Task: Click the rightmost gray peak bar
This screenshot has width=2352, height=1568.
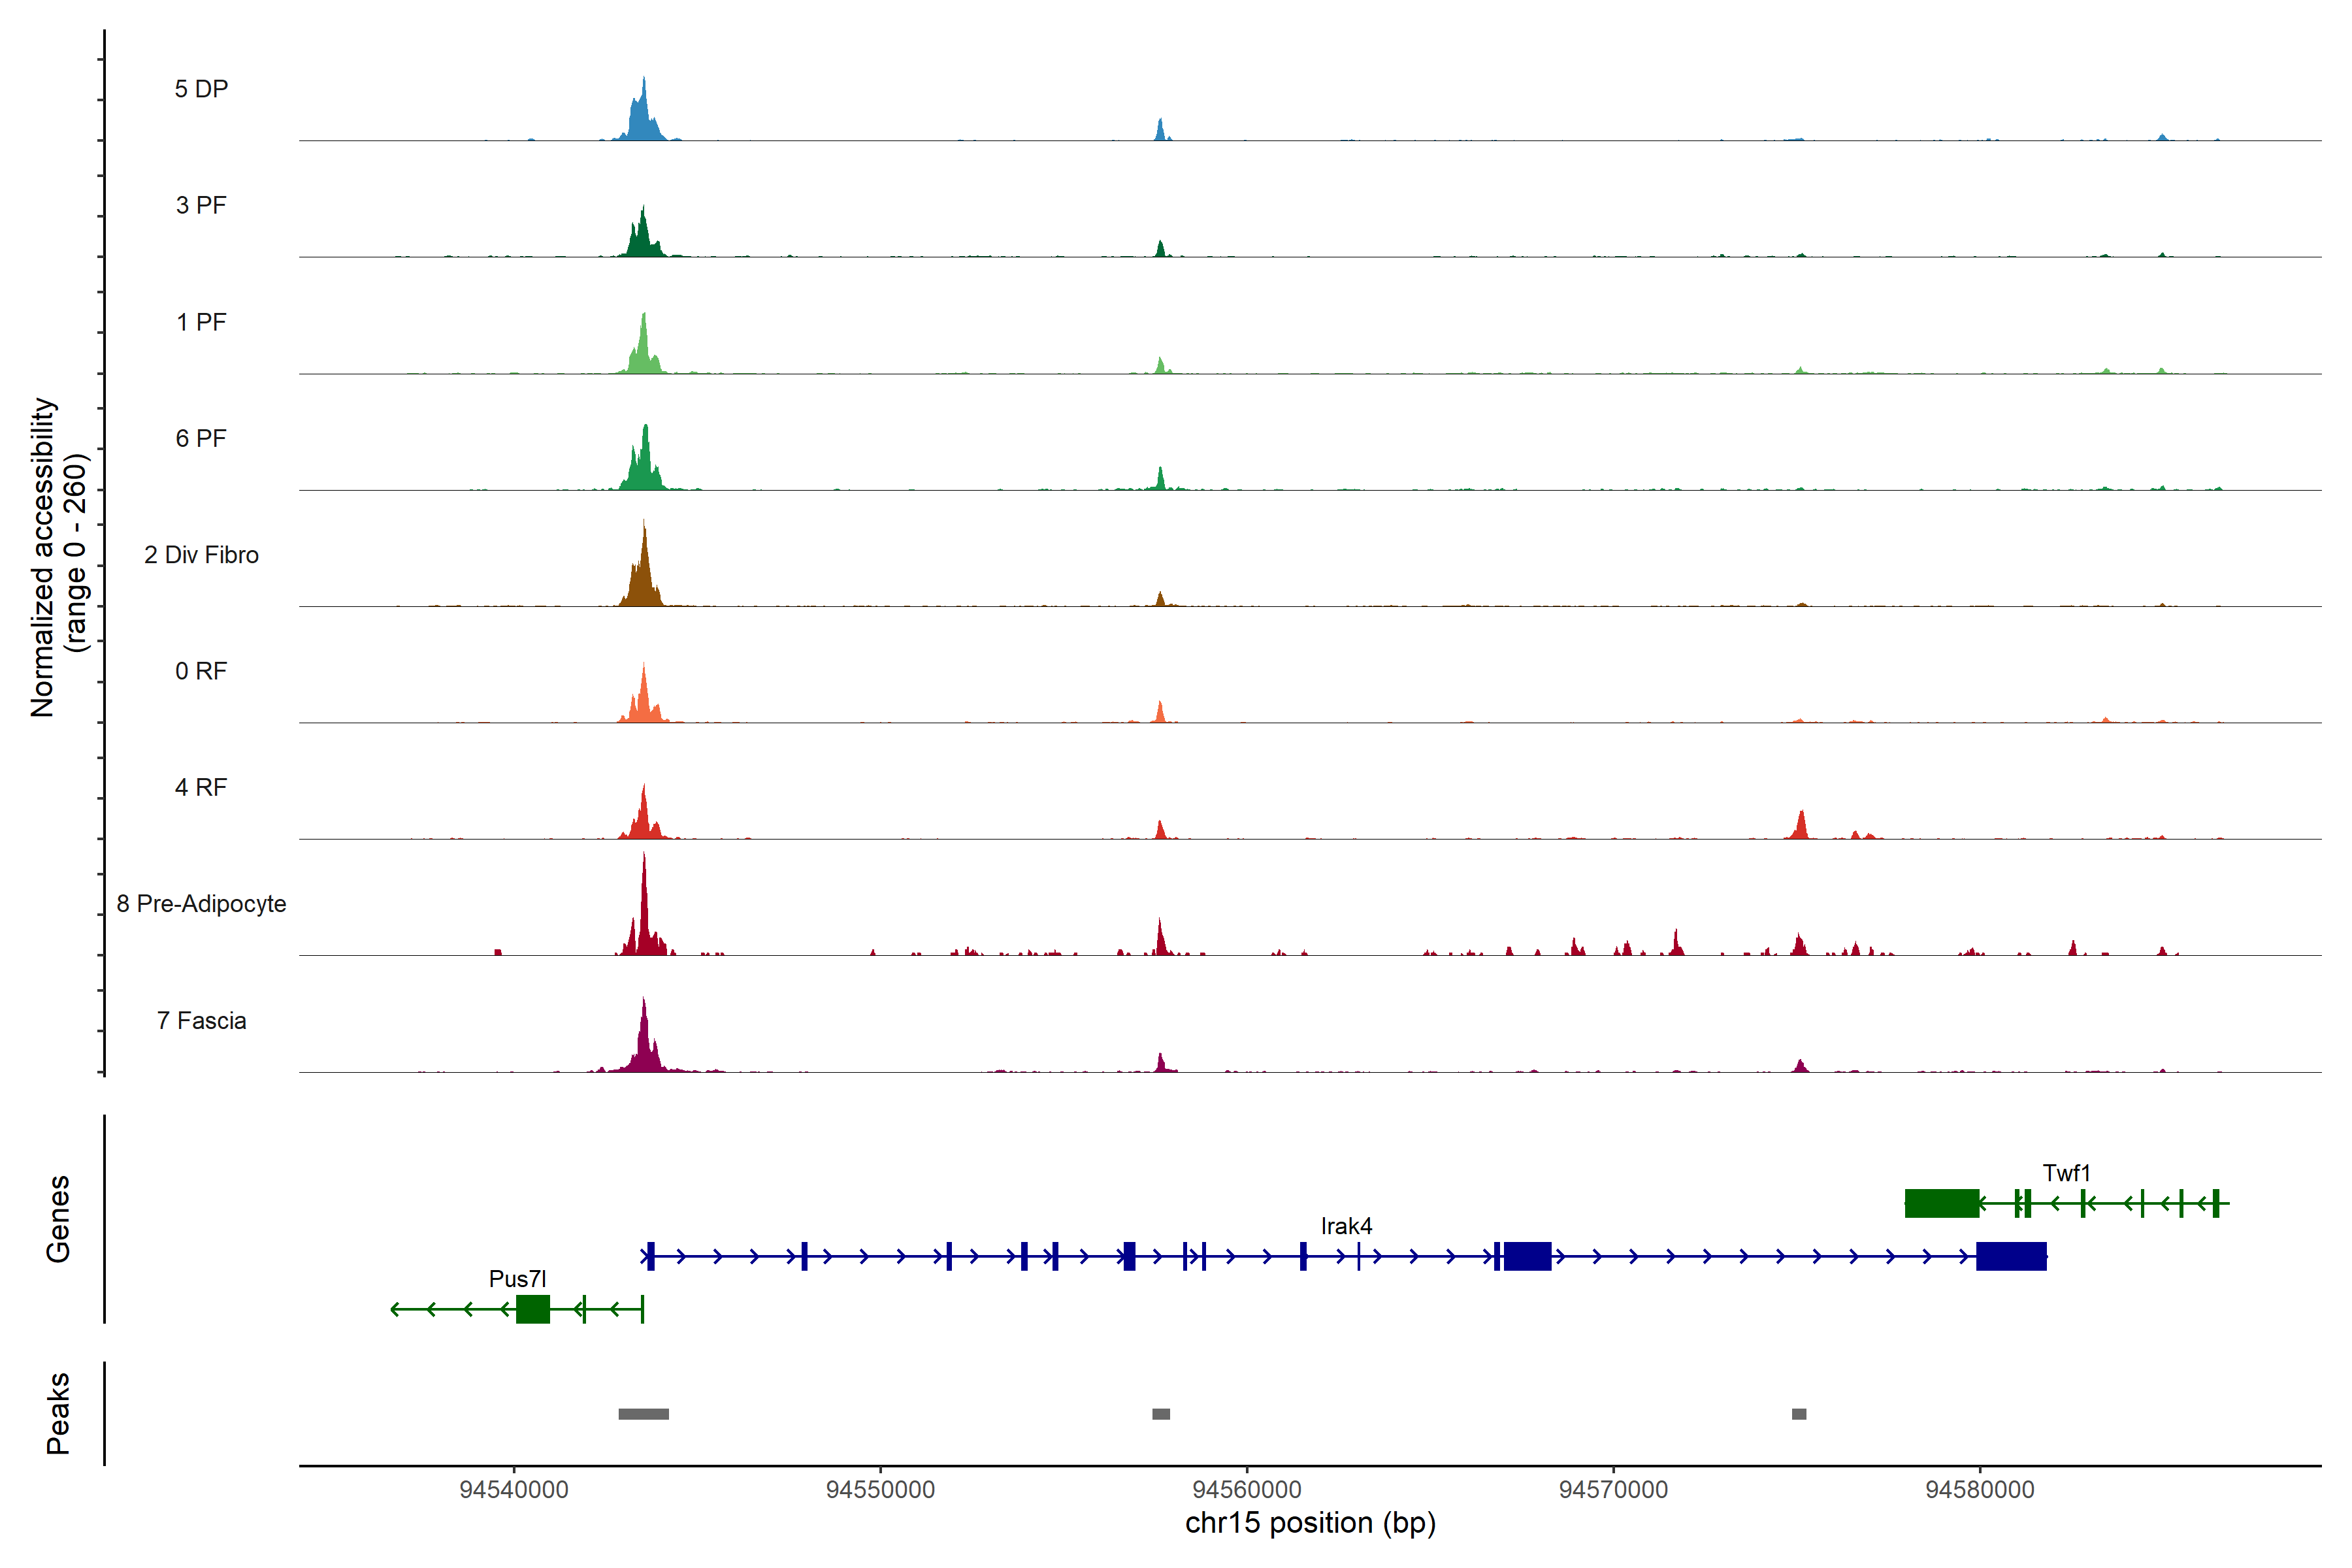Action: pyautogui.click(x=1799, y=1414)
